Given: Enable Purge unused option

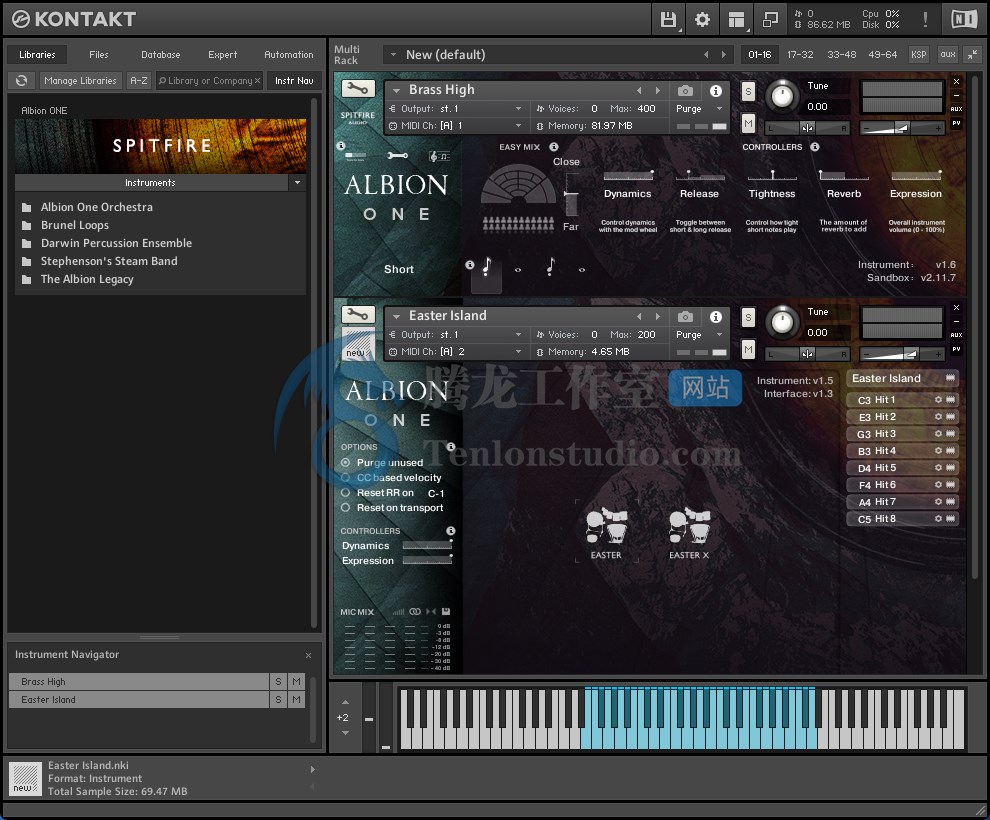Looking at the screenshot, I should (x=345, y=463).
